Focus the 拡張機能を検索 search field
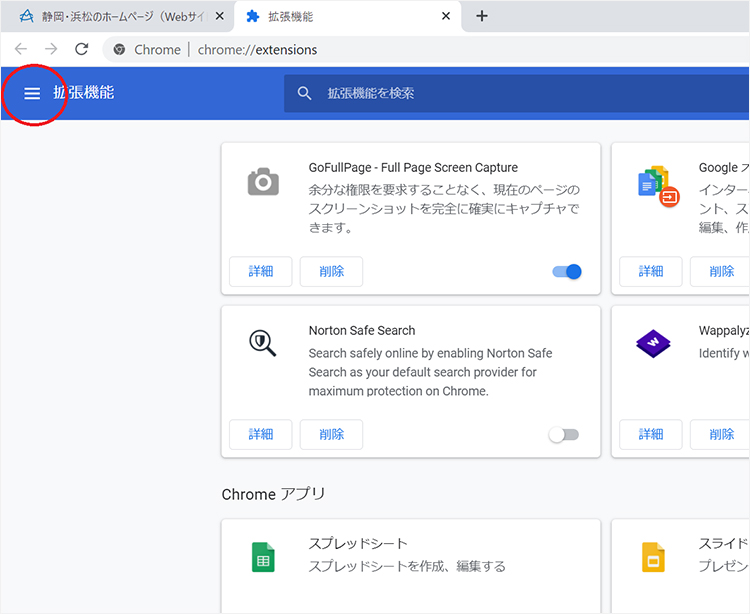750x614 pixels. [x=517, y=93]
